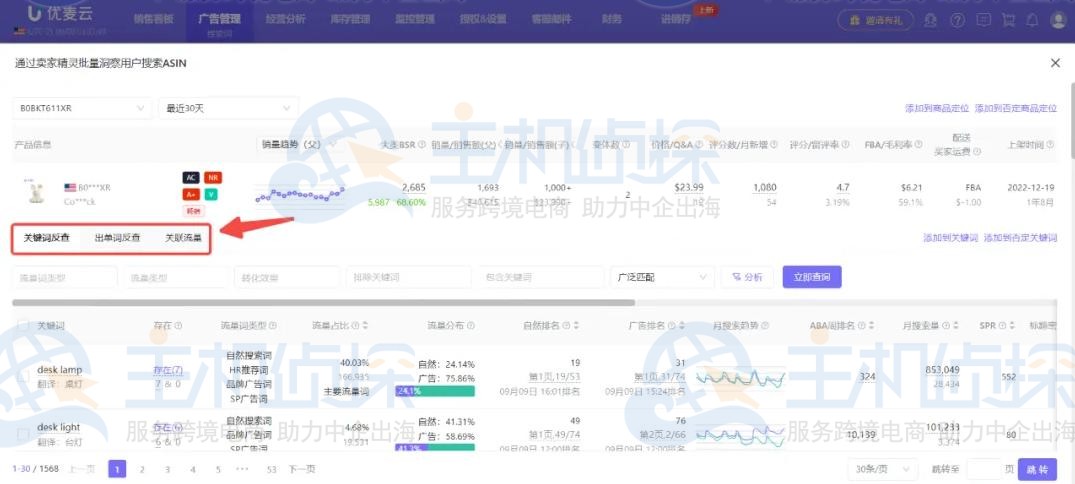Open the notification bell in top bar
Viewport: 1075px width, 484px height.
(x=1032, y=20)
